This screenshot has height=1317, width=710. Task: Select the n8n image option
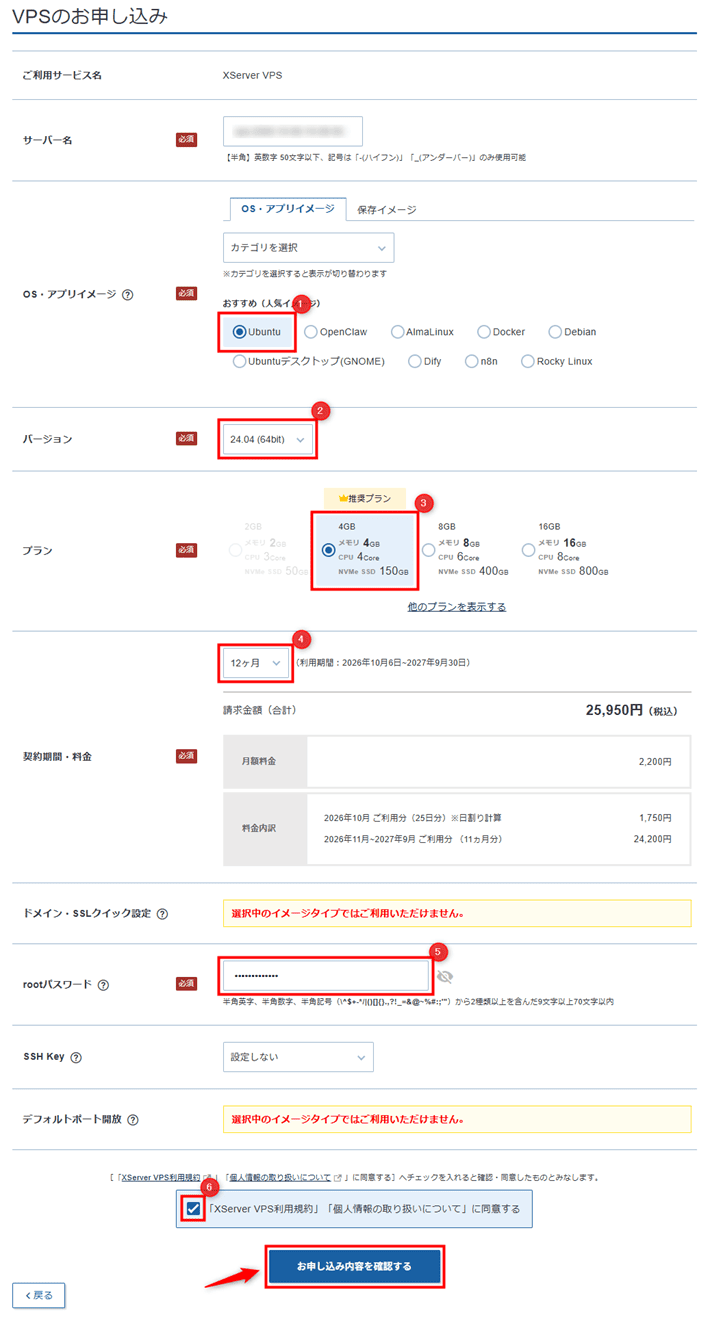(472, 362)
